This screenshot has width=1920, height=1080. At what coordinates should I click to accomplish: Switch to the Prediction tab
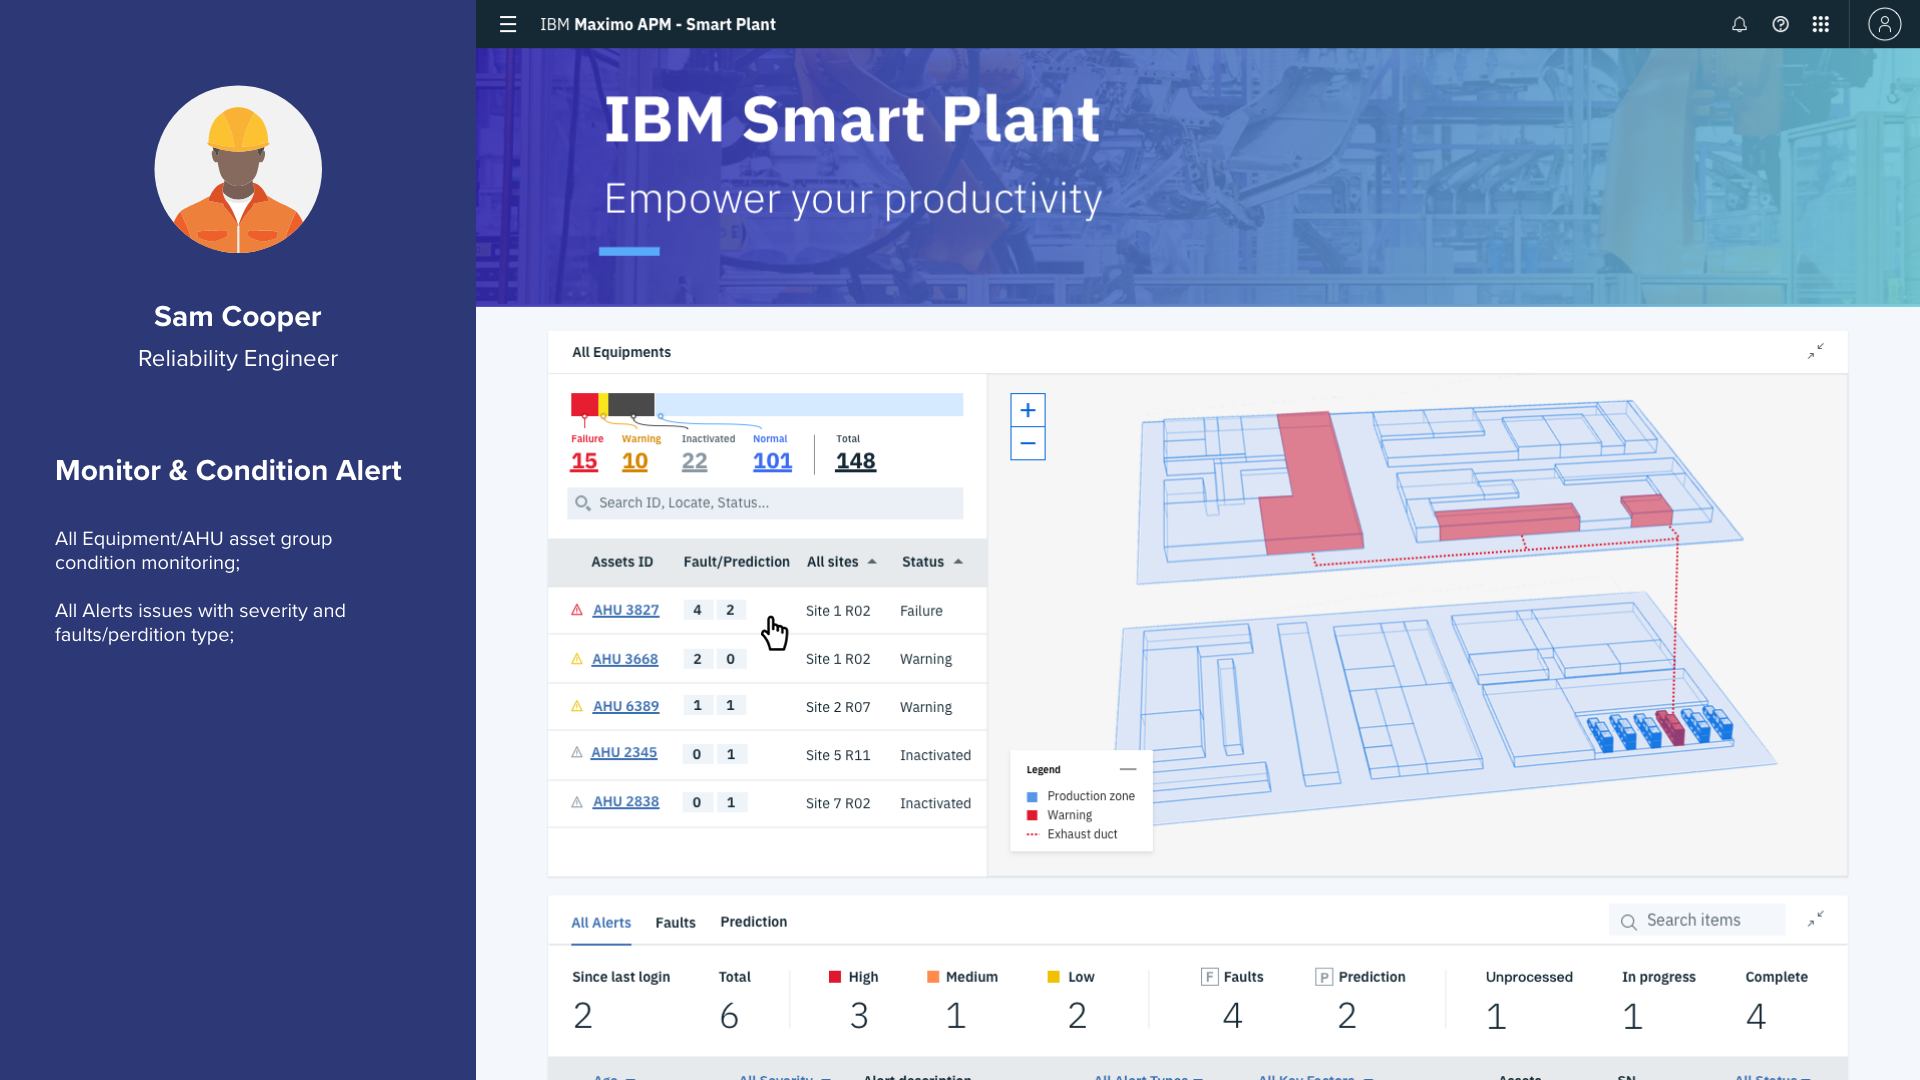click(x=753, y=922)
